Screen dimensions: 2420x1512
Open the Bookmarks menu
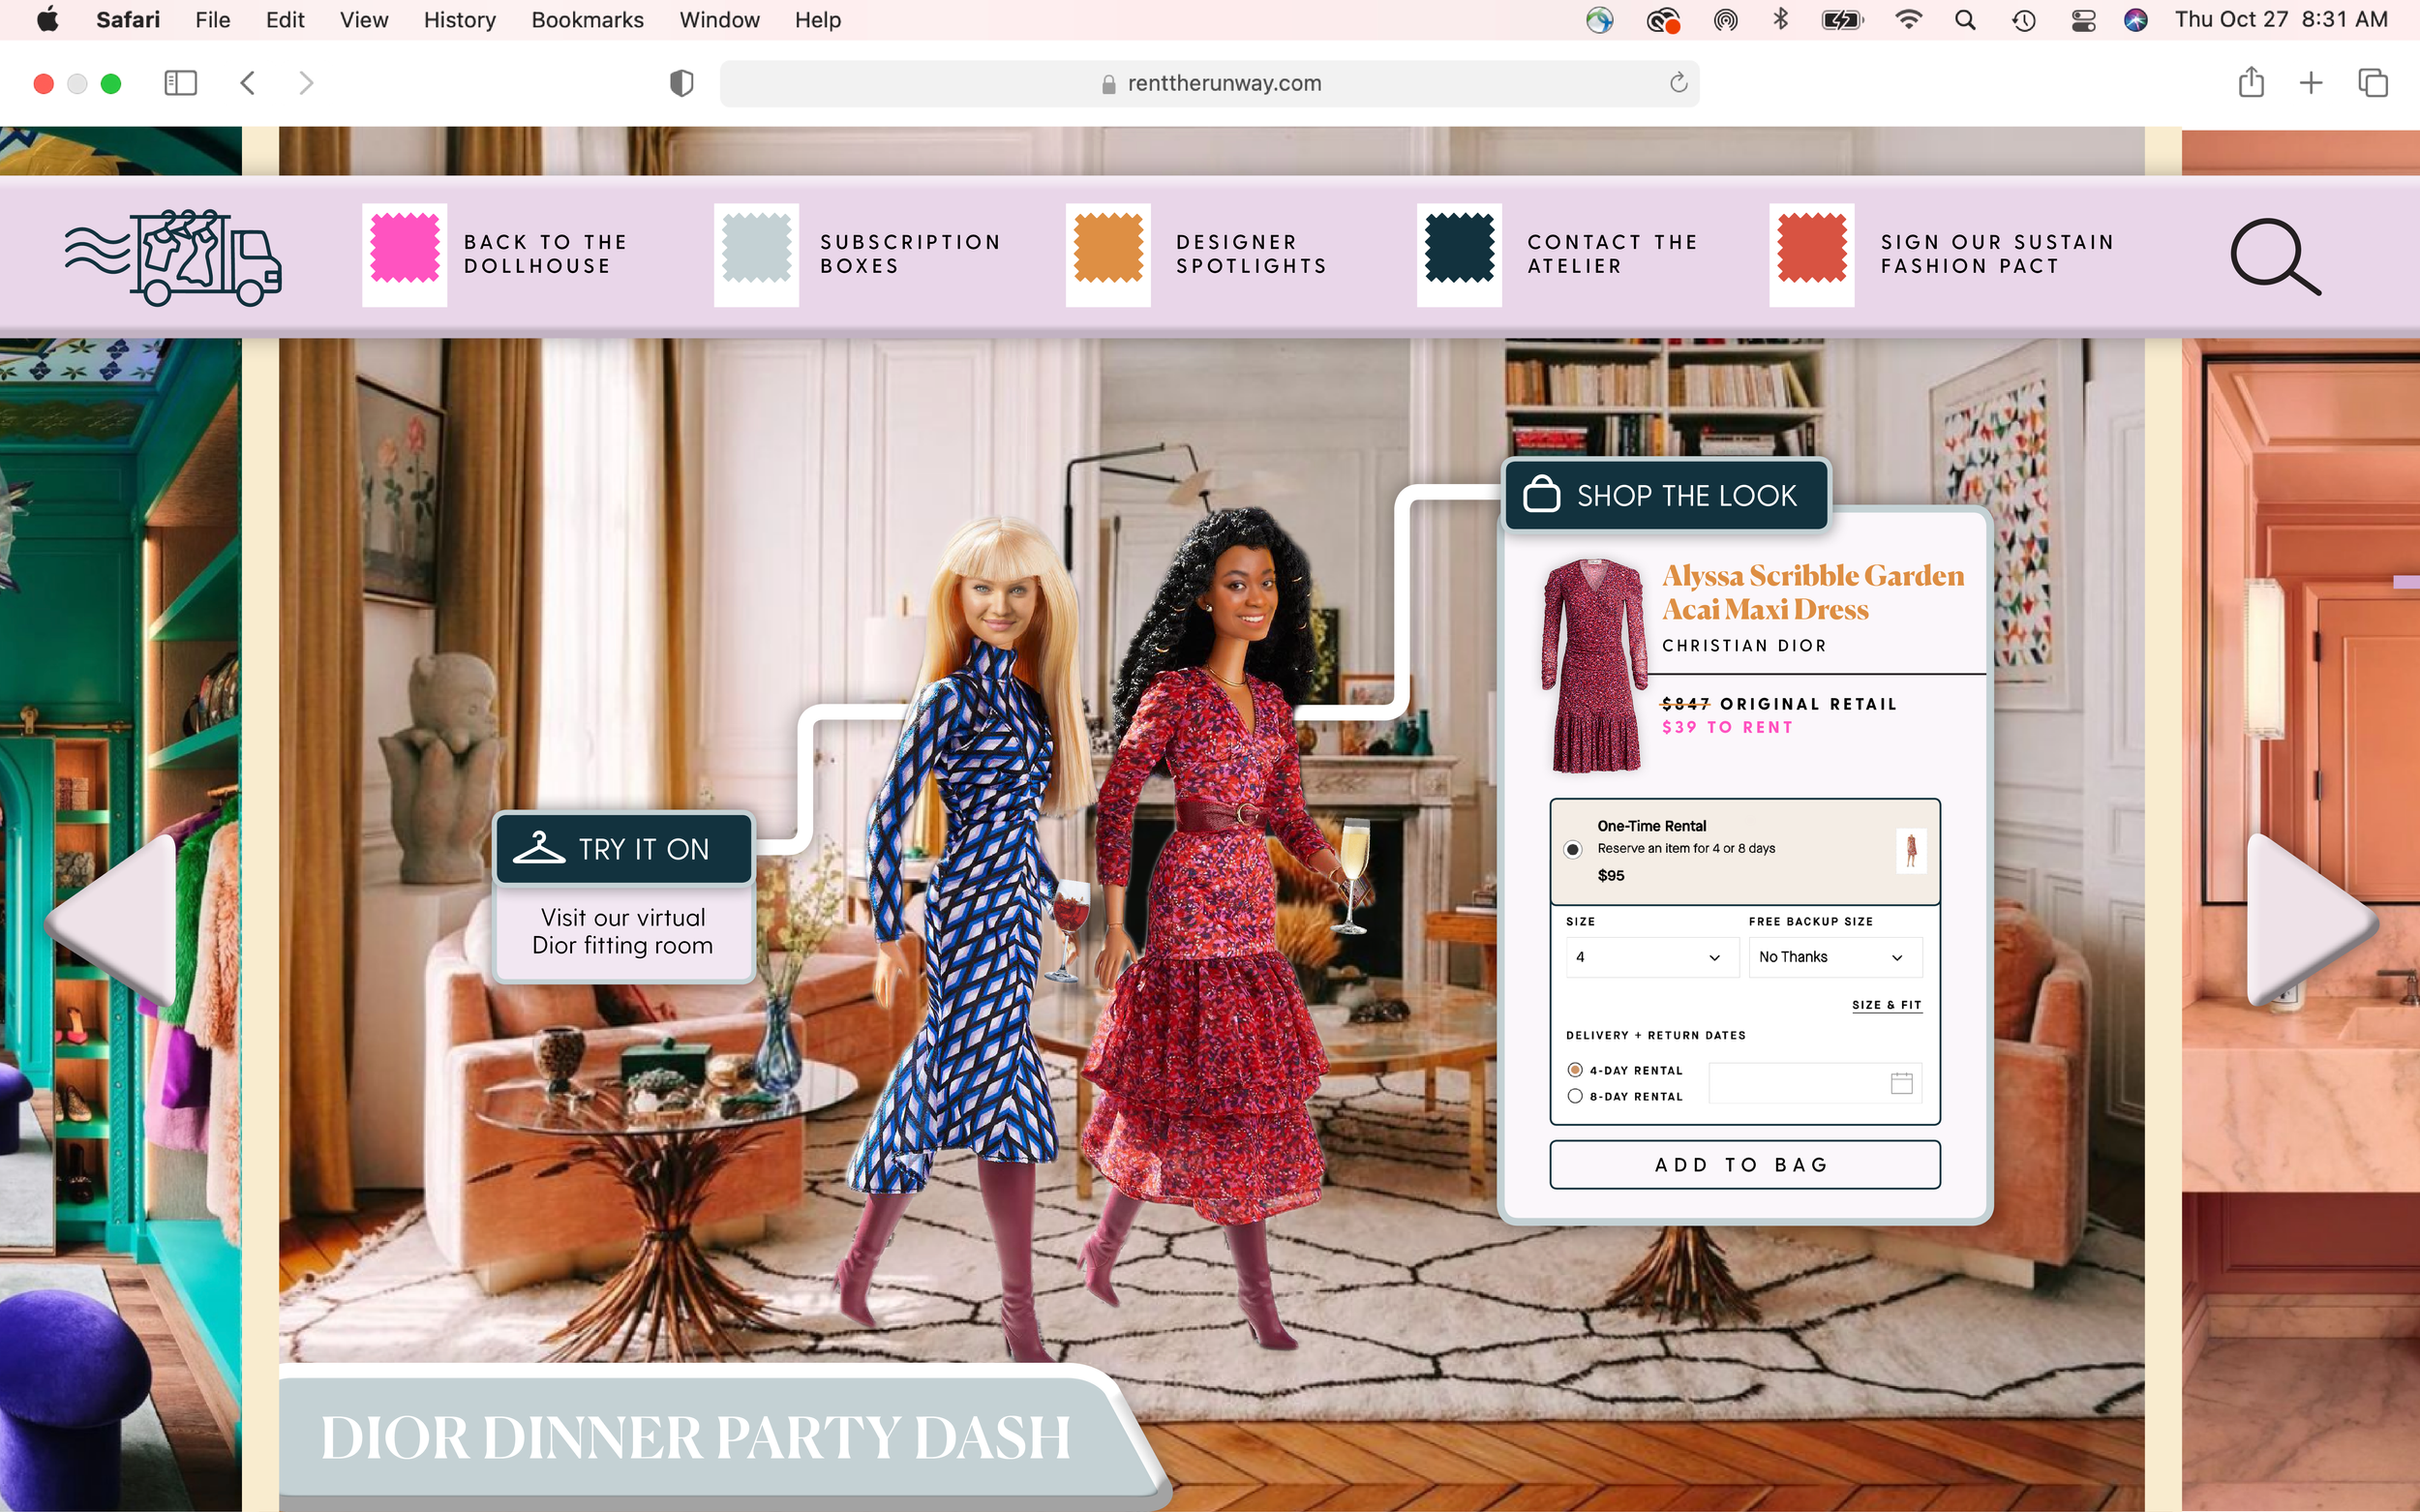click(x=587, y=20)
